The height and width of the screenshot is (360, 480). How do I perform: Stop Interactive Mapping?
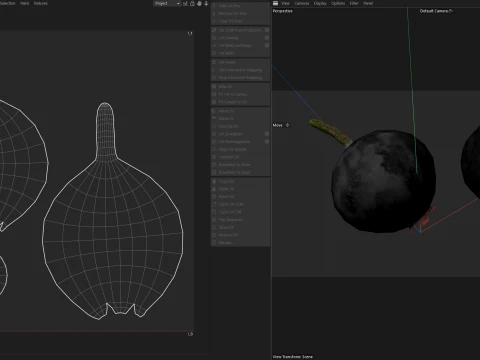click(240, 77)
